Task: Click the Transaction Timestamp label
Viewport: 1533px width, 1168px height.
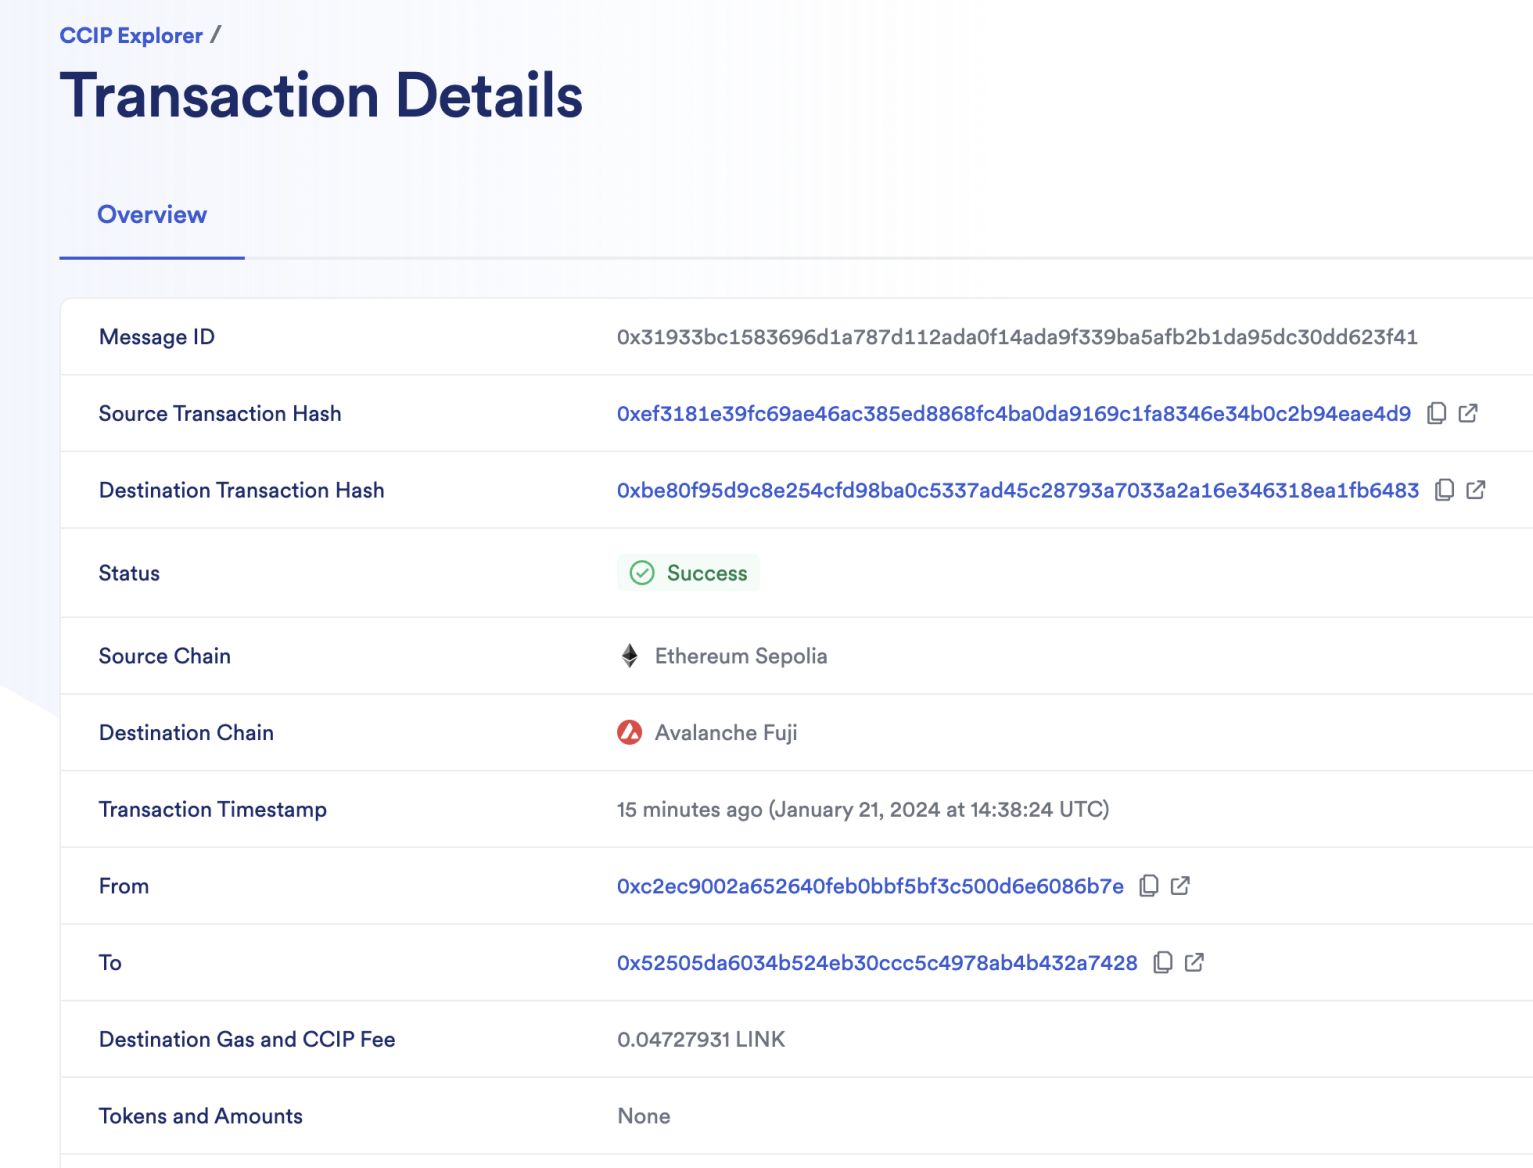Action: (213, 810)
